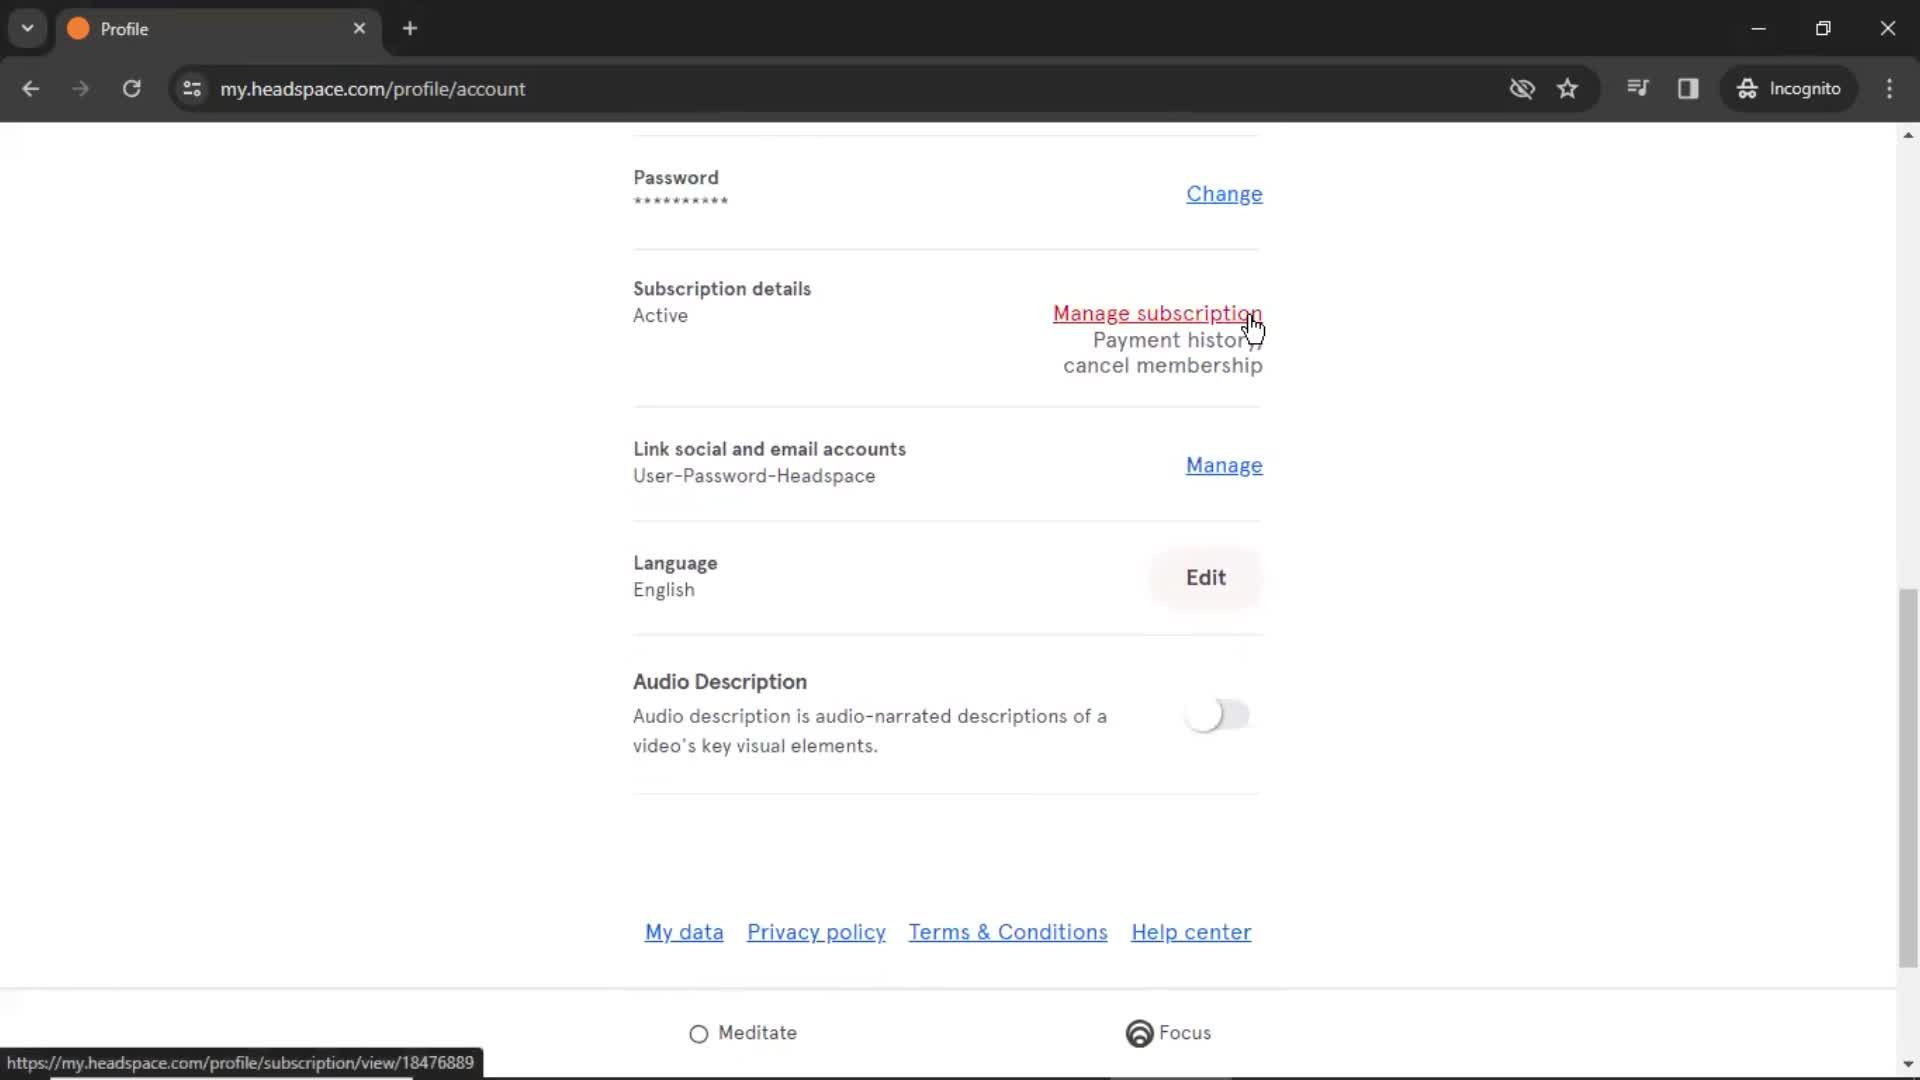This screenshot has height=1080, width=1920.
Task: Click Manage subscription button
Action: [1156, 313]
